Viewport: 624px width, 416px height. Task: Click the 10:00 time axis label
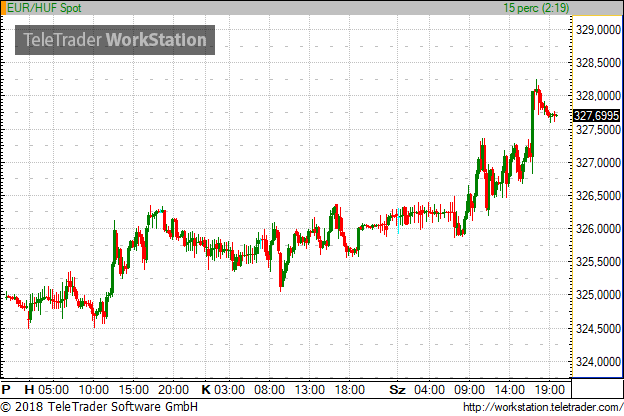coord(94,389)
